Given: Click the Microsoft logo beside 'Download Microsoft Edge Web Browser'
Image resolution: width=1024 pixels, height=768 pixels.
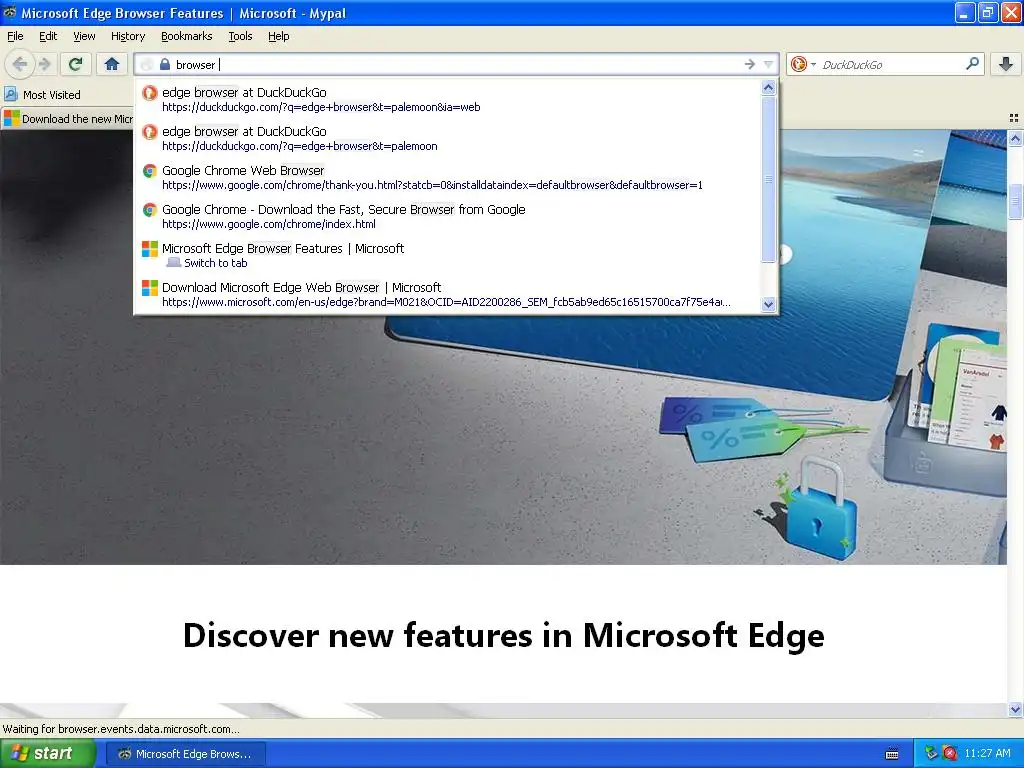Looking at the screenshot, I should point(150,288).
